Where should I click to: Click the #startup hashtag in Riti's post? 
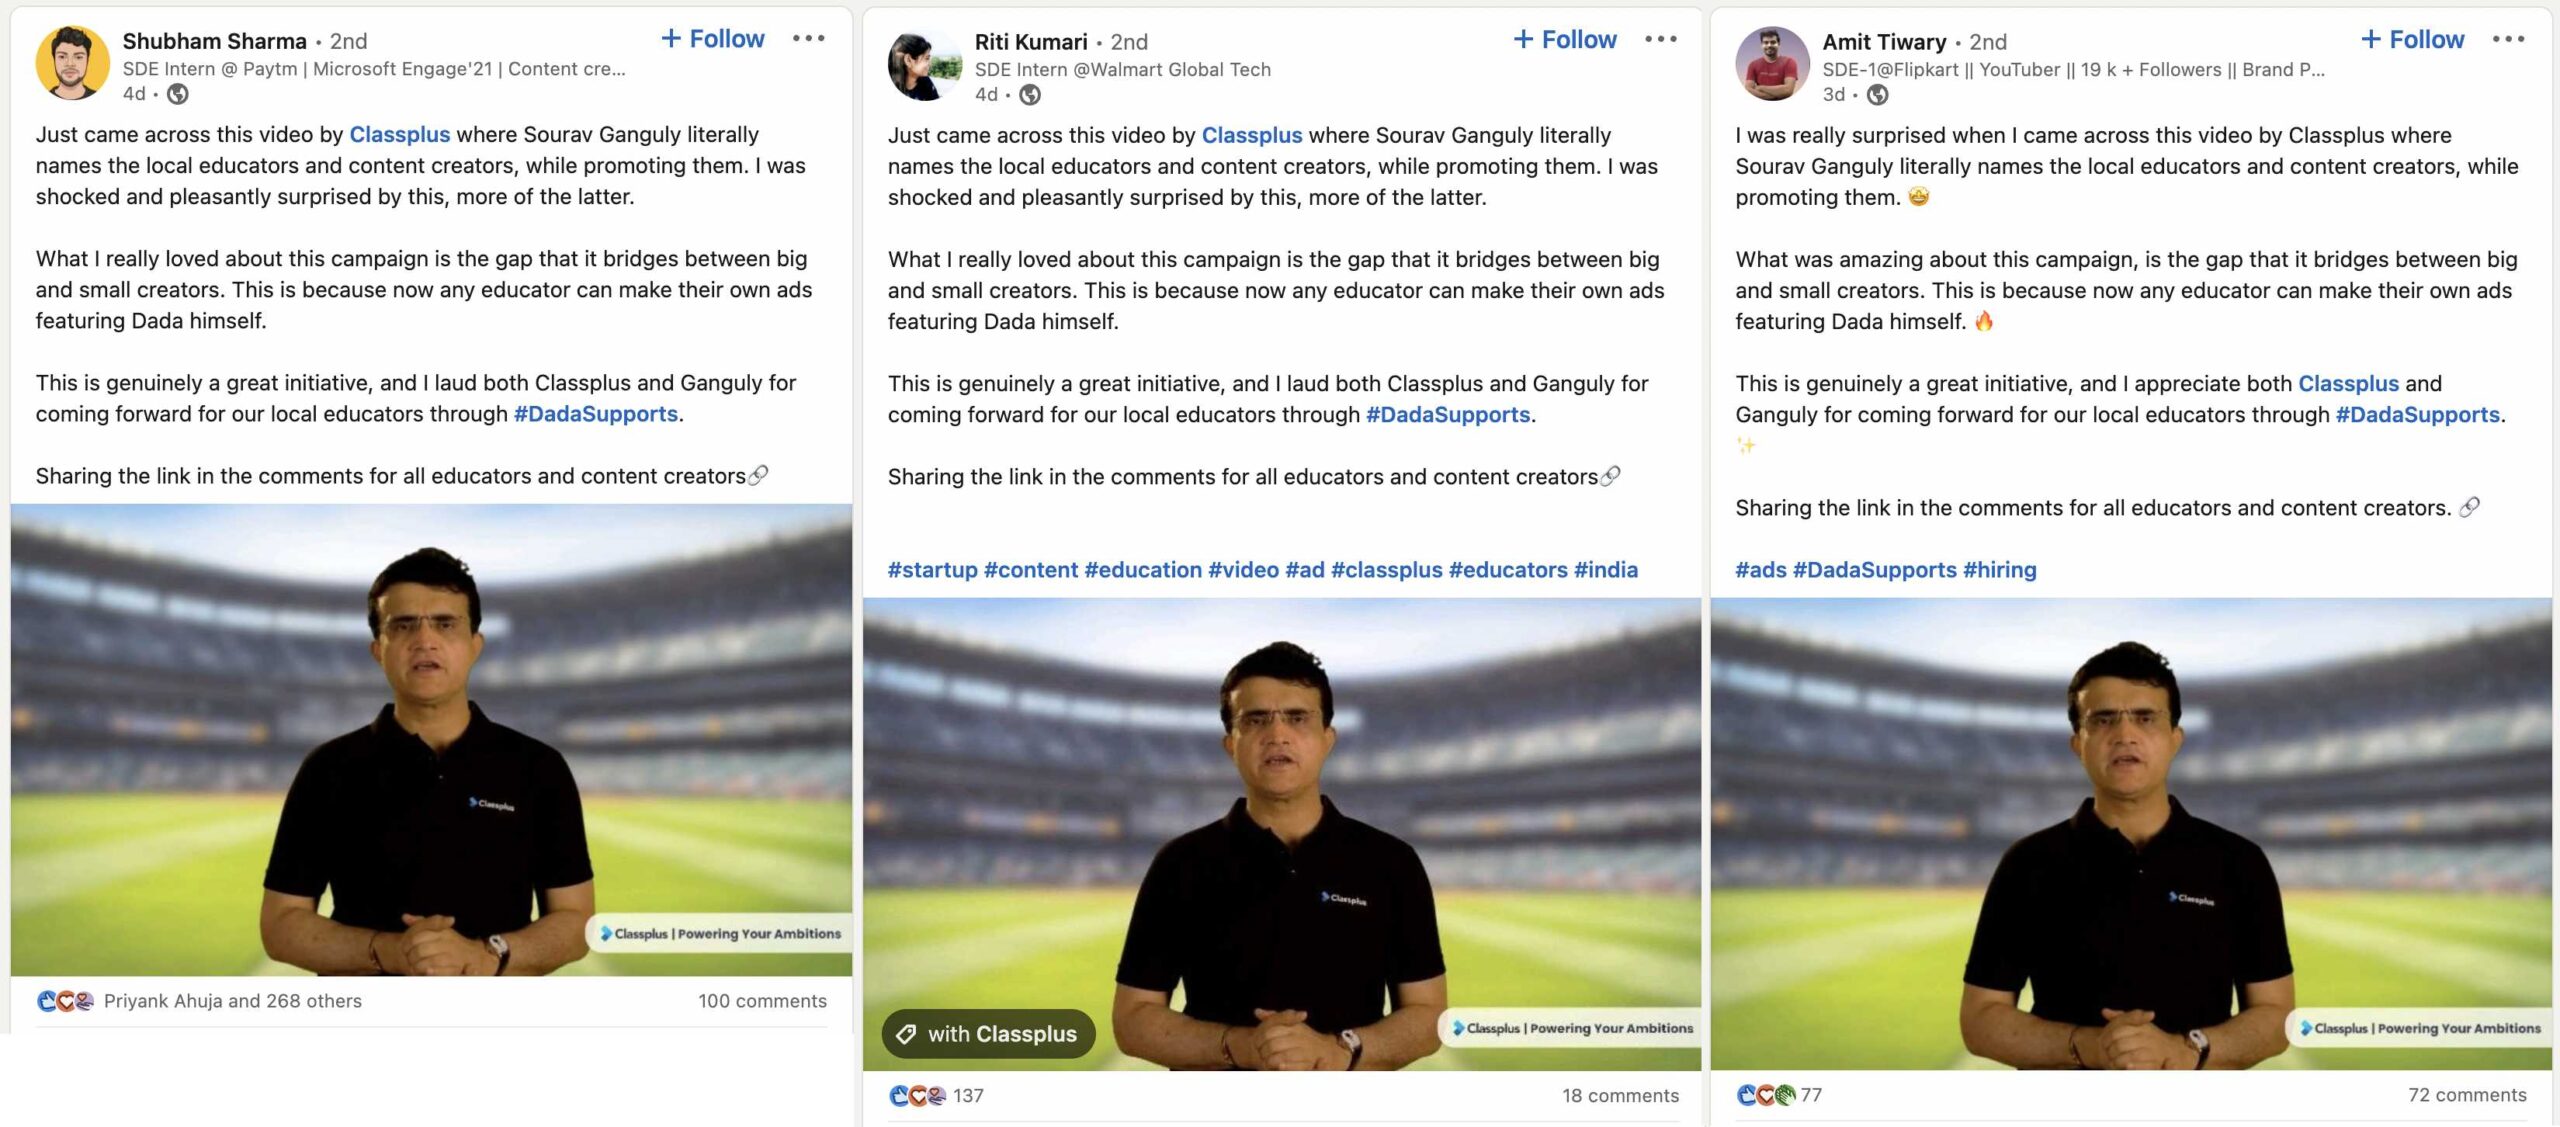(x=932, y=570)
